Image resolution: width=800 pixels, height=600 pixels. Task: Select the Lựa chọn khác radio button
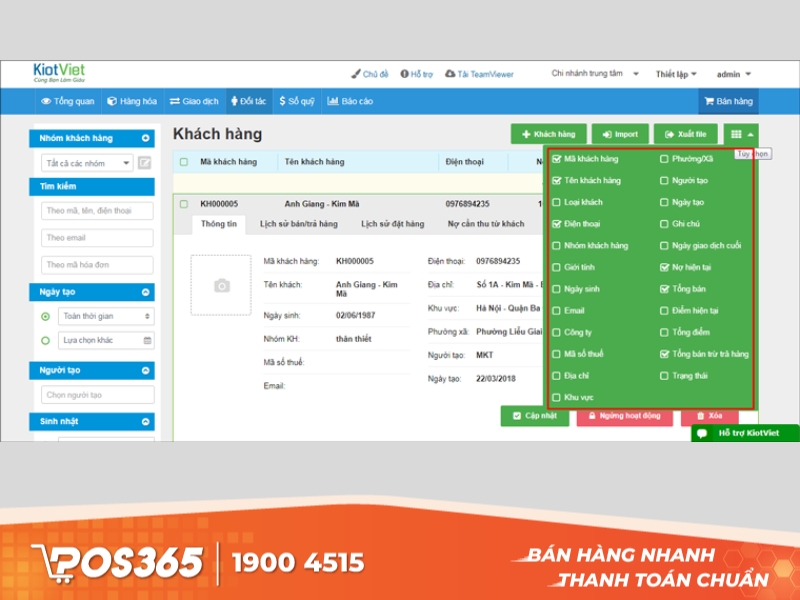coord(45,340)
